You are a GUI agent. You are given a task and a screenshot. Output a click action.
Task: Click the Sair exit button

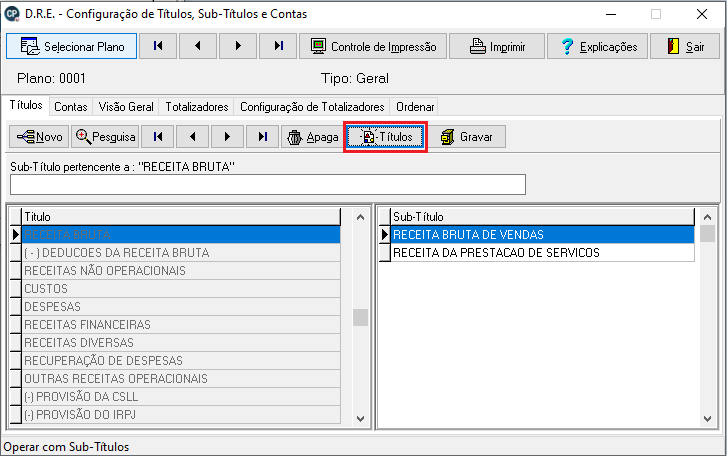(x=686, y=46)
